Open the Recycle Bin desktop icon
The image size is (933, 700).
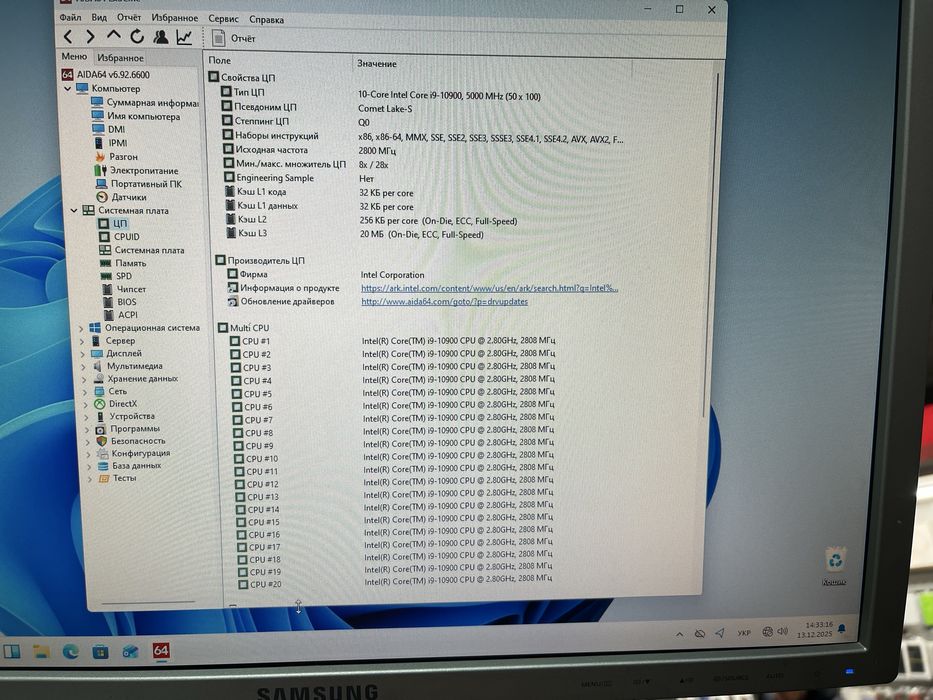click(x=835, y=566)
